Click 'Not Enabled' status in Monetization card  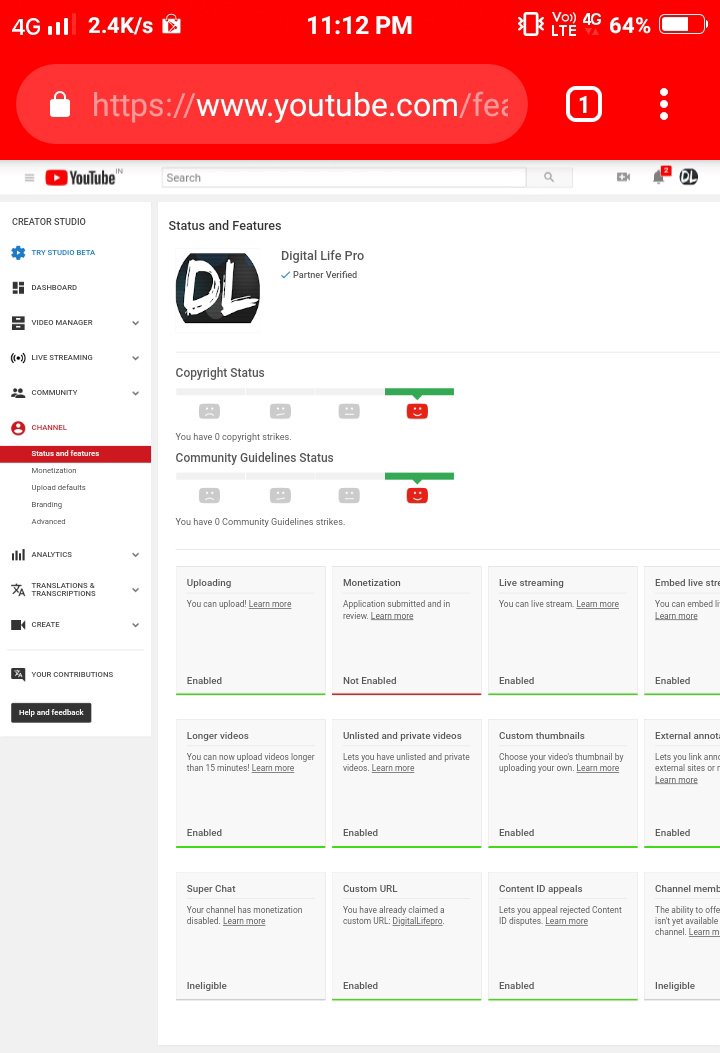pyautogui.click(x=369, y=680)
